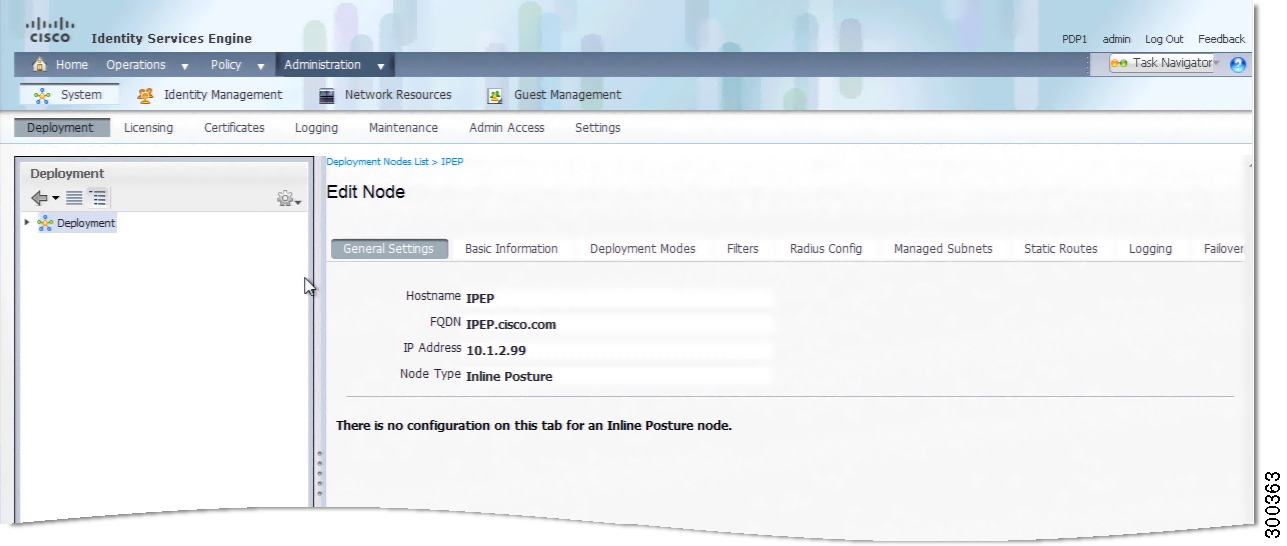Open the Managed Subnets node tab
Screen dimensions: 1287x546
click(x=943, y=249)
